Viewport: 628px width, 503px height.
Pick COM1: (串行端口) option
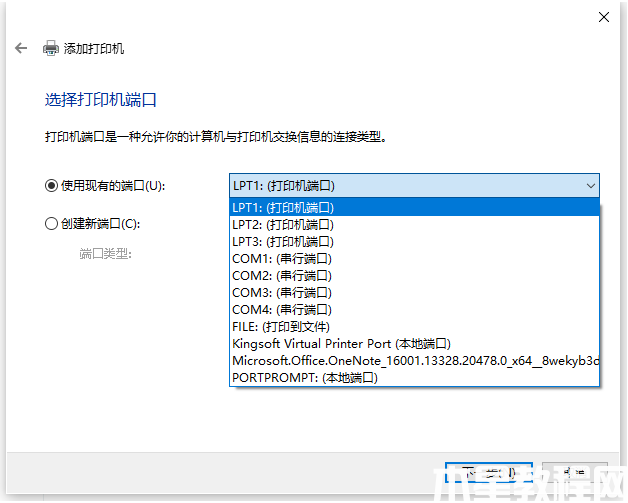[414, 259]
